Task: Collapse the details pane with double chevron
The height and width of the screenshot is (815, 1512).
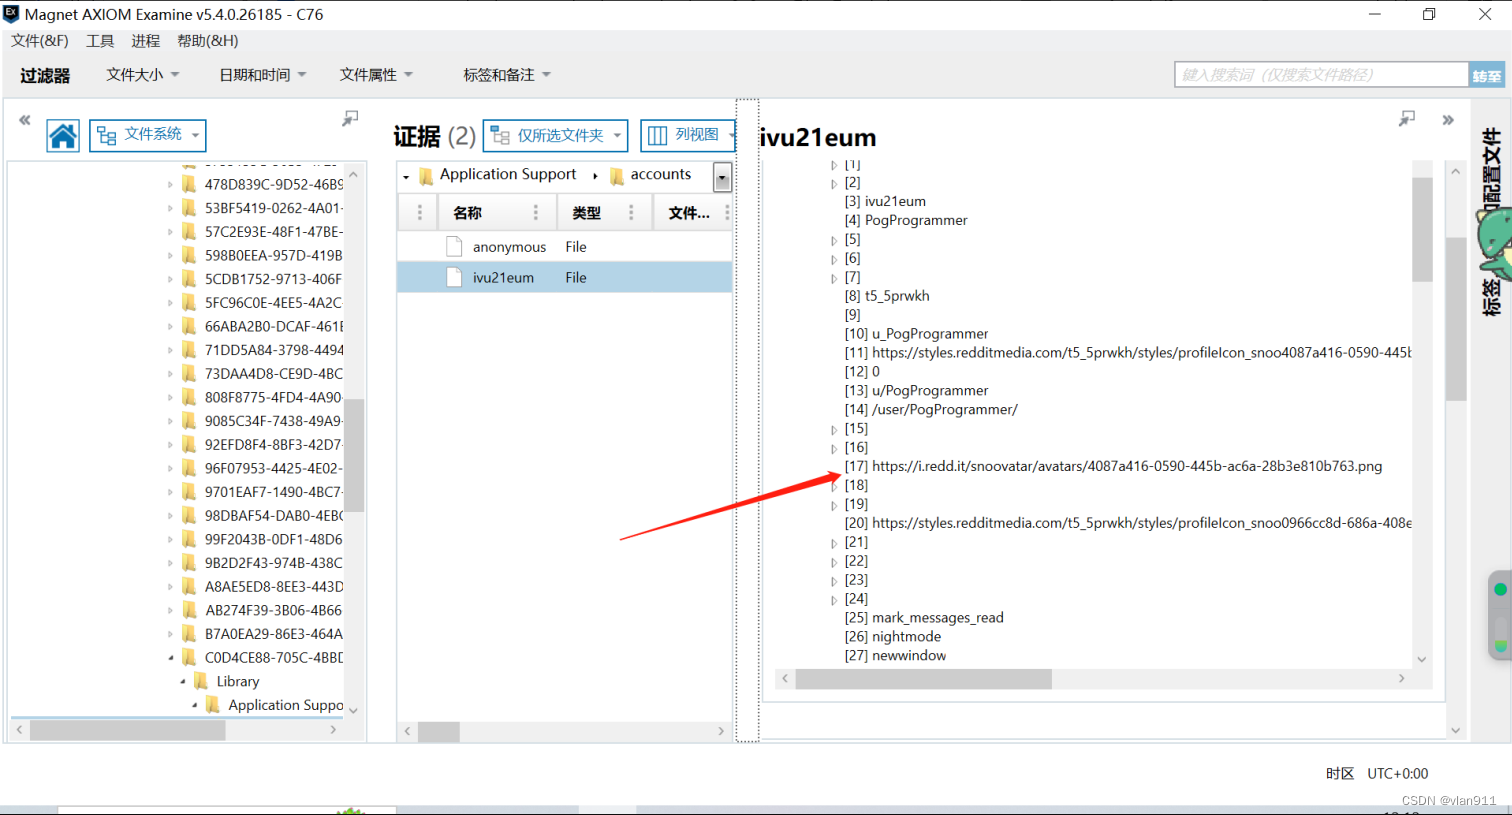Action: 1447,120
